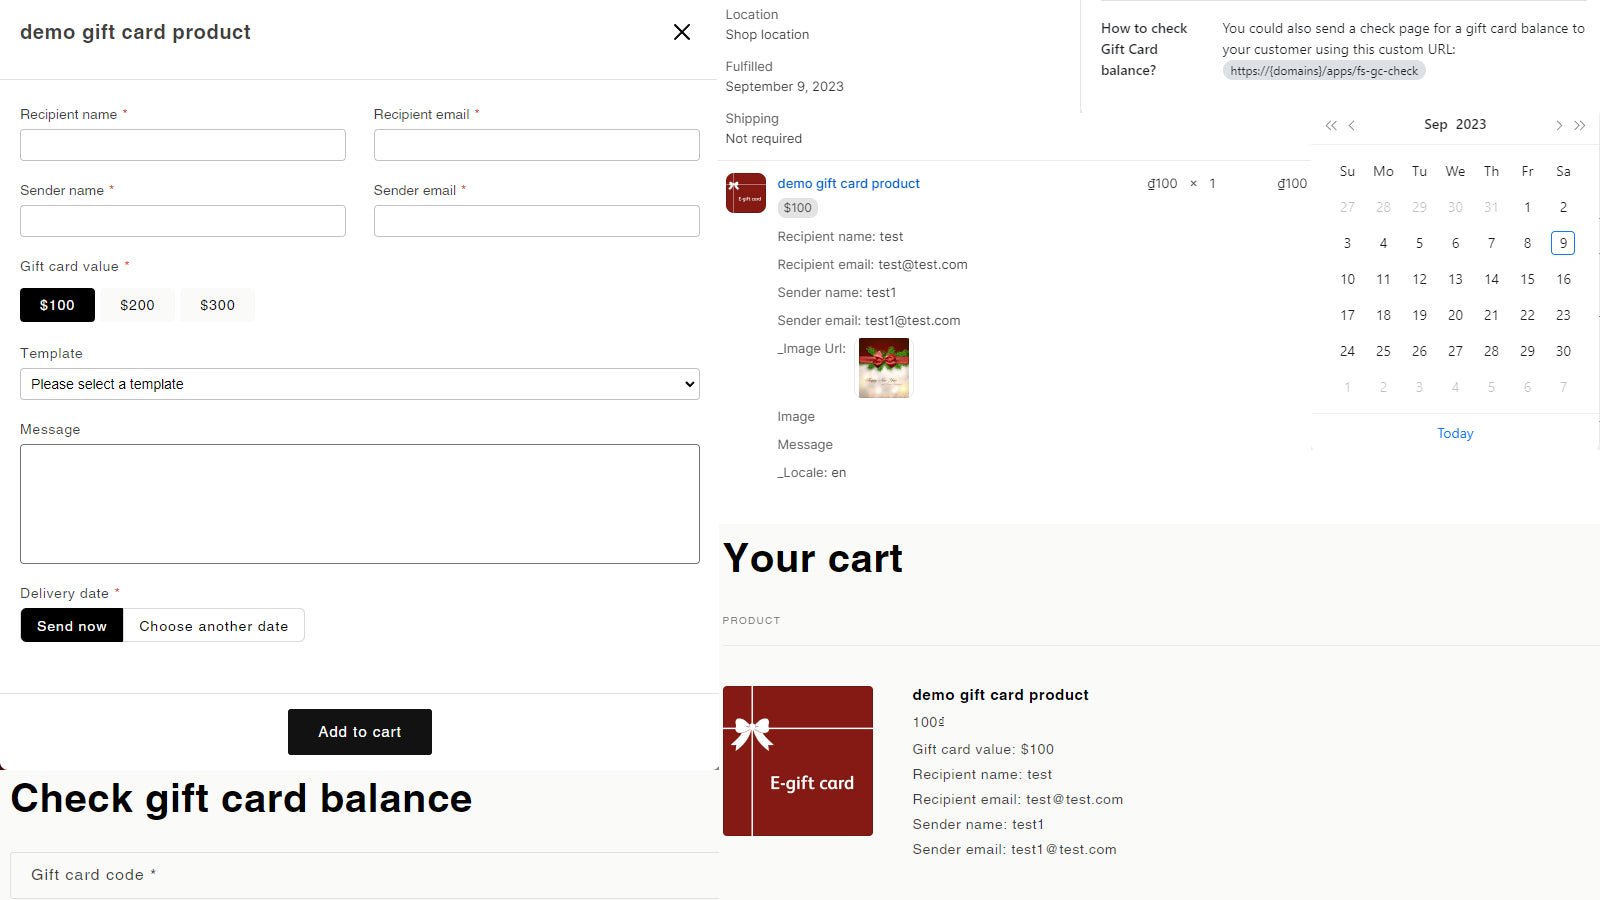Click the fs-gc-check custom URL chip
Image resolution: width=1600 pixels, height=900 pixels.
[1324, 70]
